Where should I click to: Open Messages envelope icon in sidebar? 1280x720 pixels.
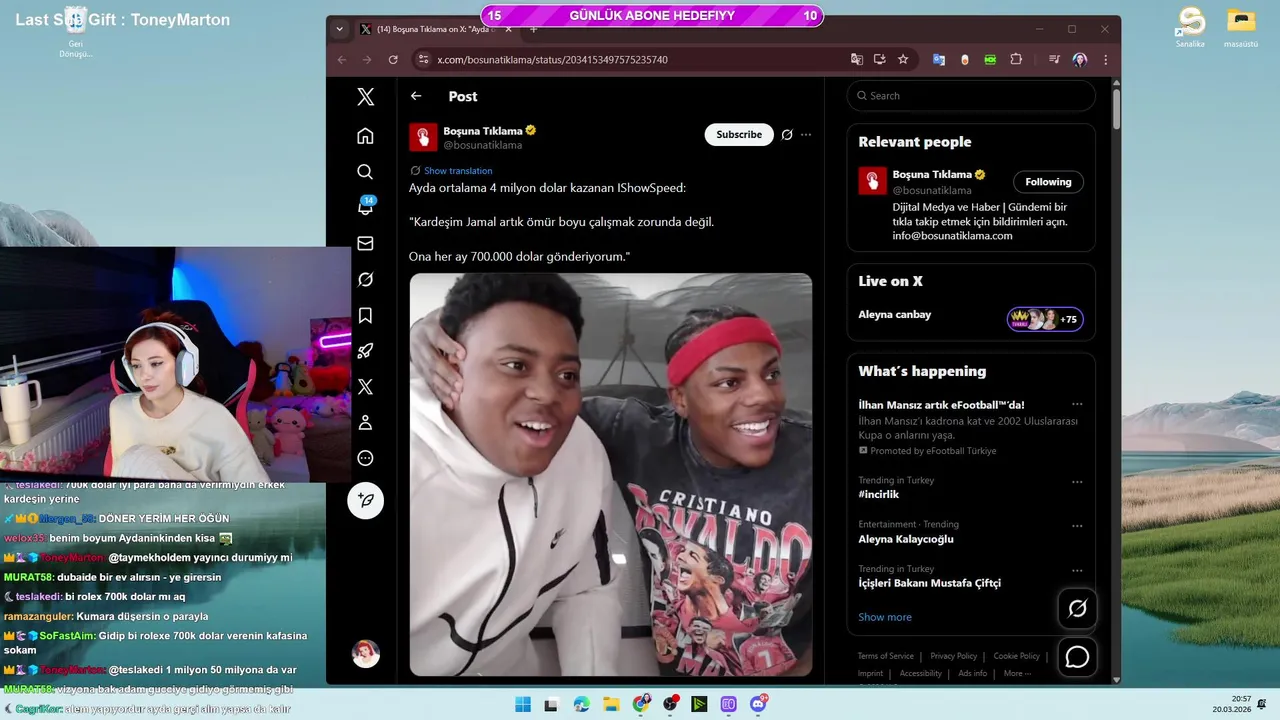coord(366,243)
